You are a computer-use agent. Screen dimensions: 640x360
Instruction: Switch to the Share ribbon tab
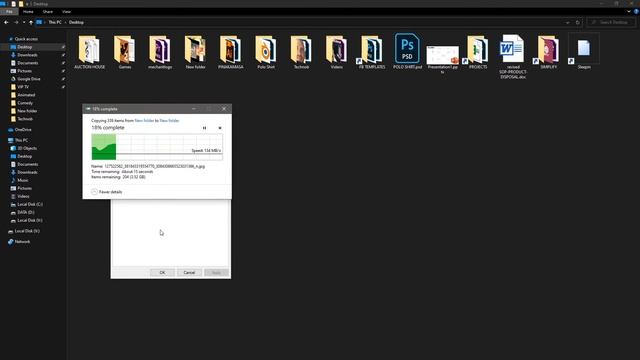[48, 12]
